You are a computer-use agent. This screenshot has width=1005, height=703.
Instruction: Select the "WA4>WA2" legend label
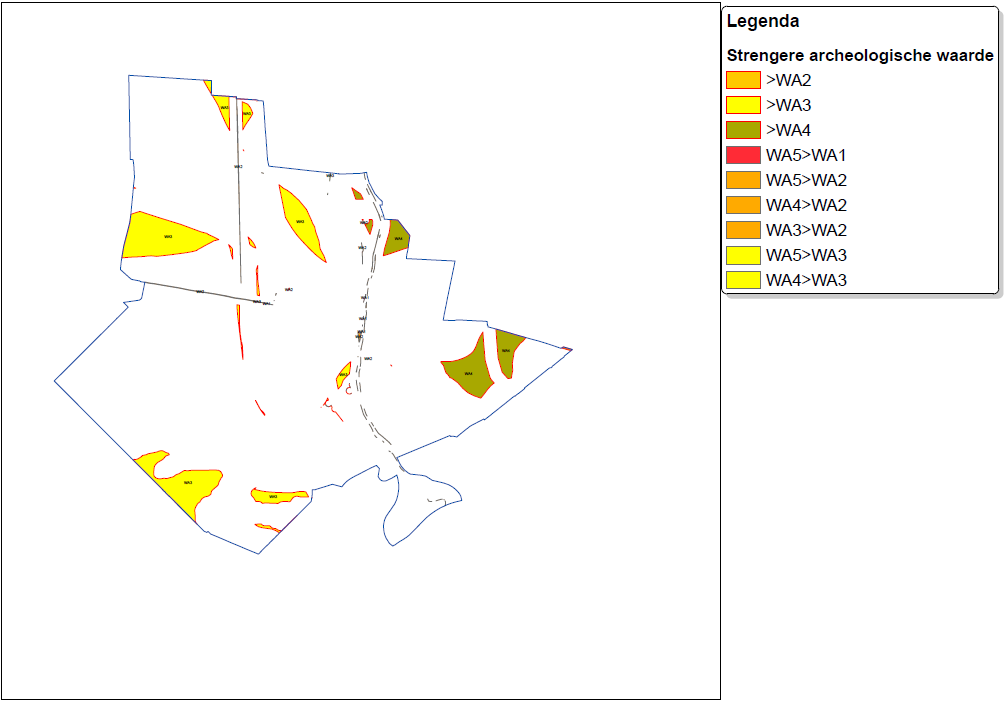coord(806,205)
